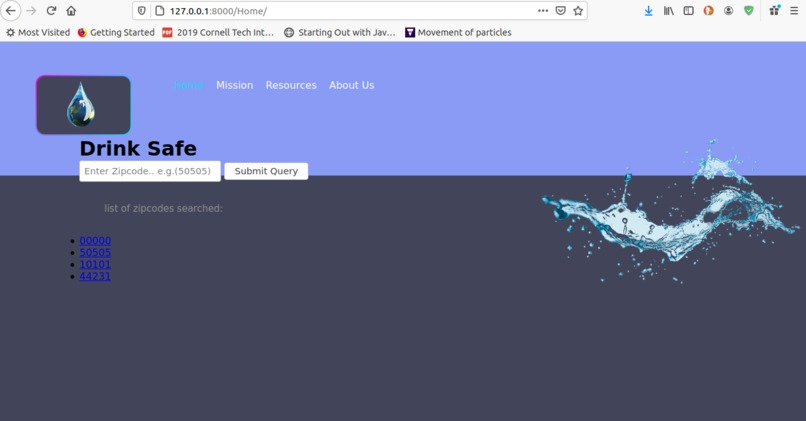
Task: Click the 'list of zipcodes searched:' label
Action: pyautogui.click(x=163, y=208)
